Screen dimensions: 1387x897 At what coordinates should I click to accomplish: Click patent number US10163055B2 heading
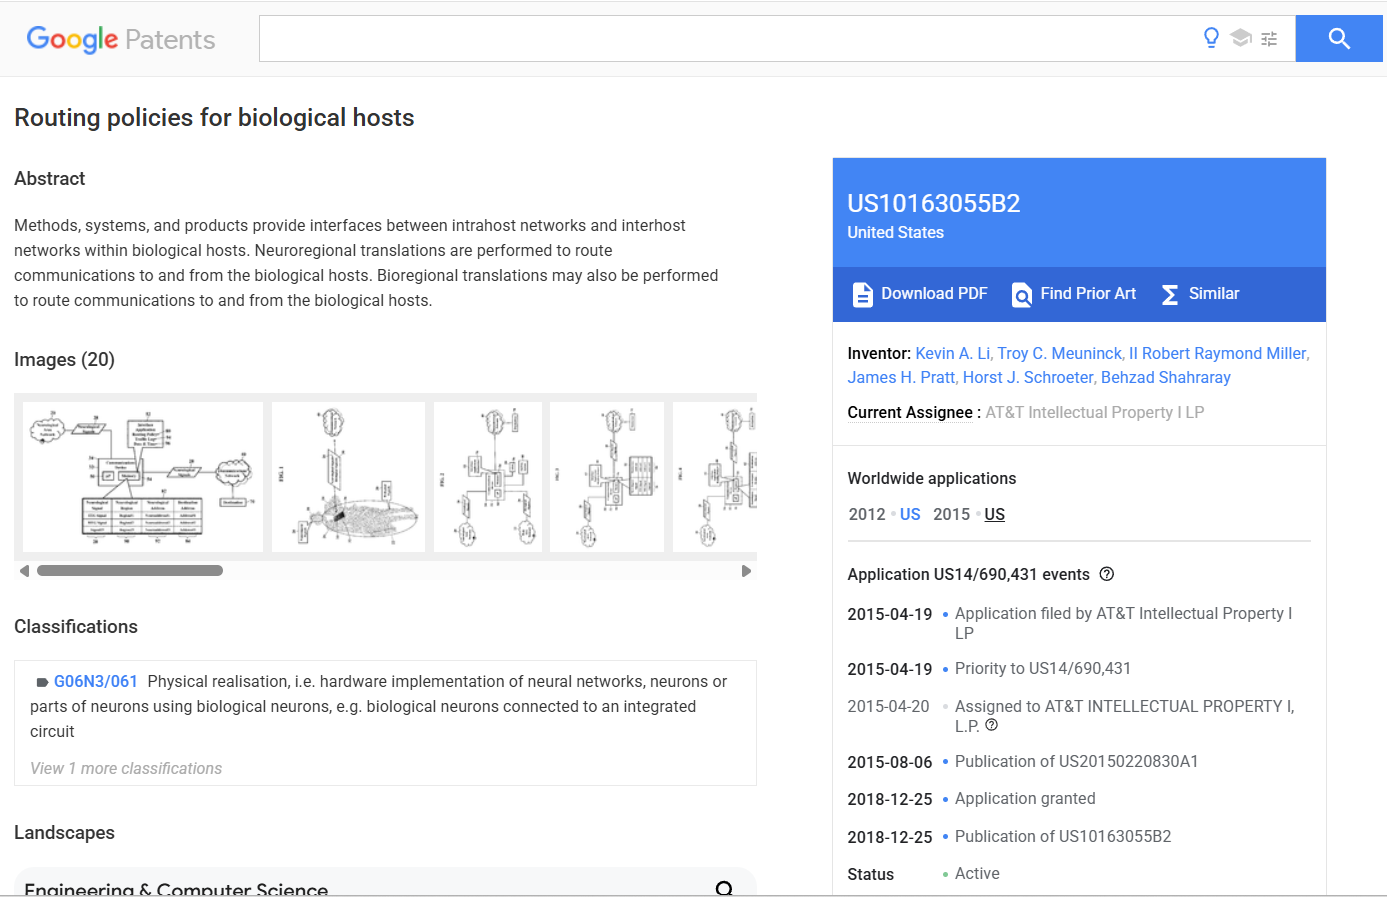(x=934, y=204)
